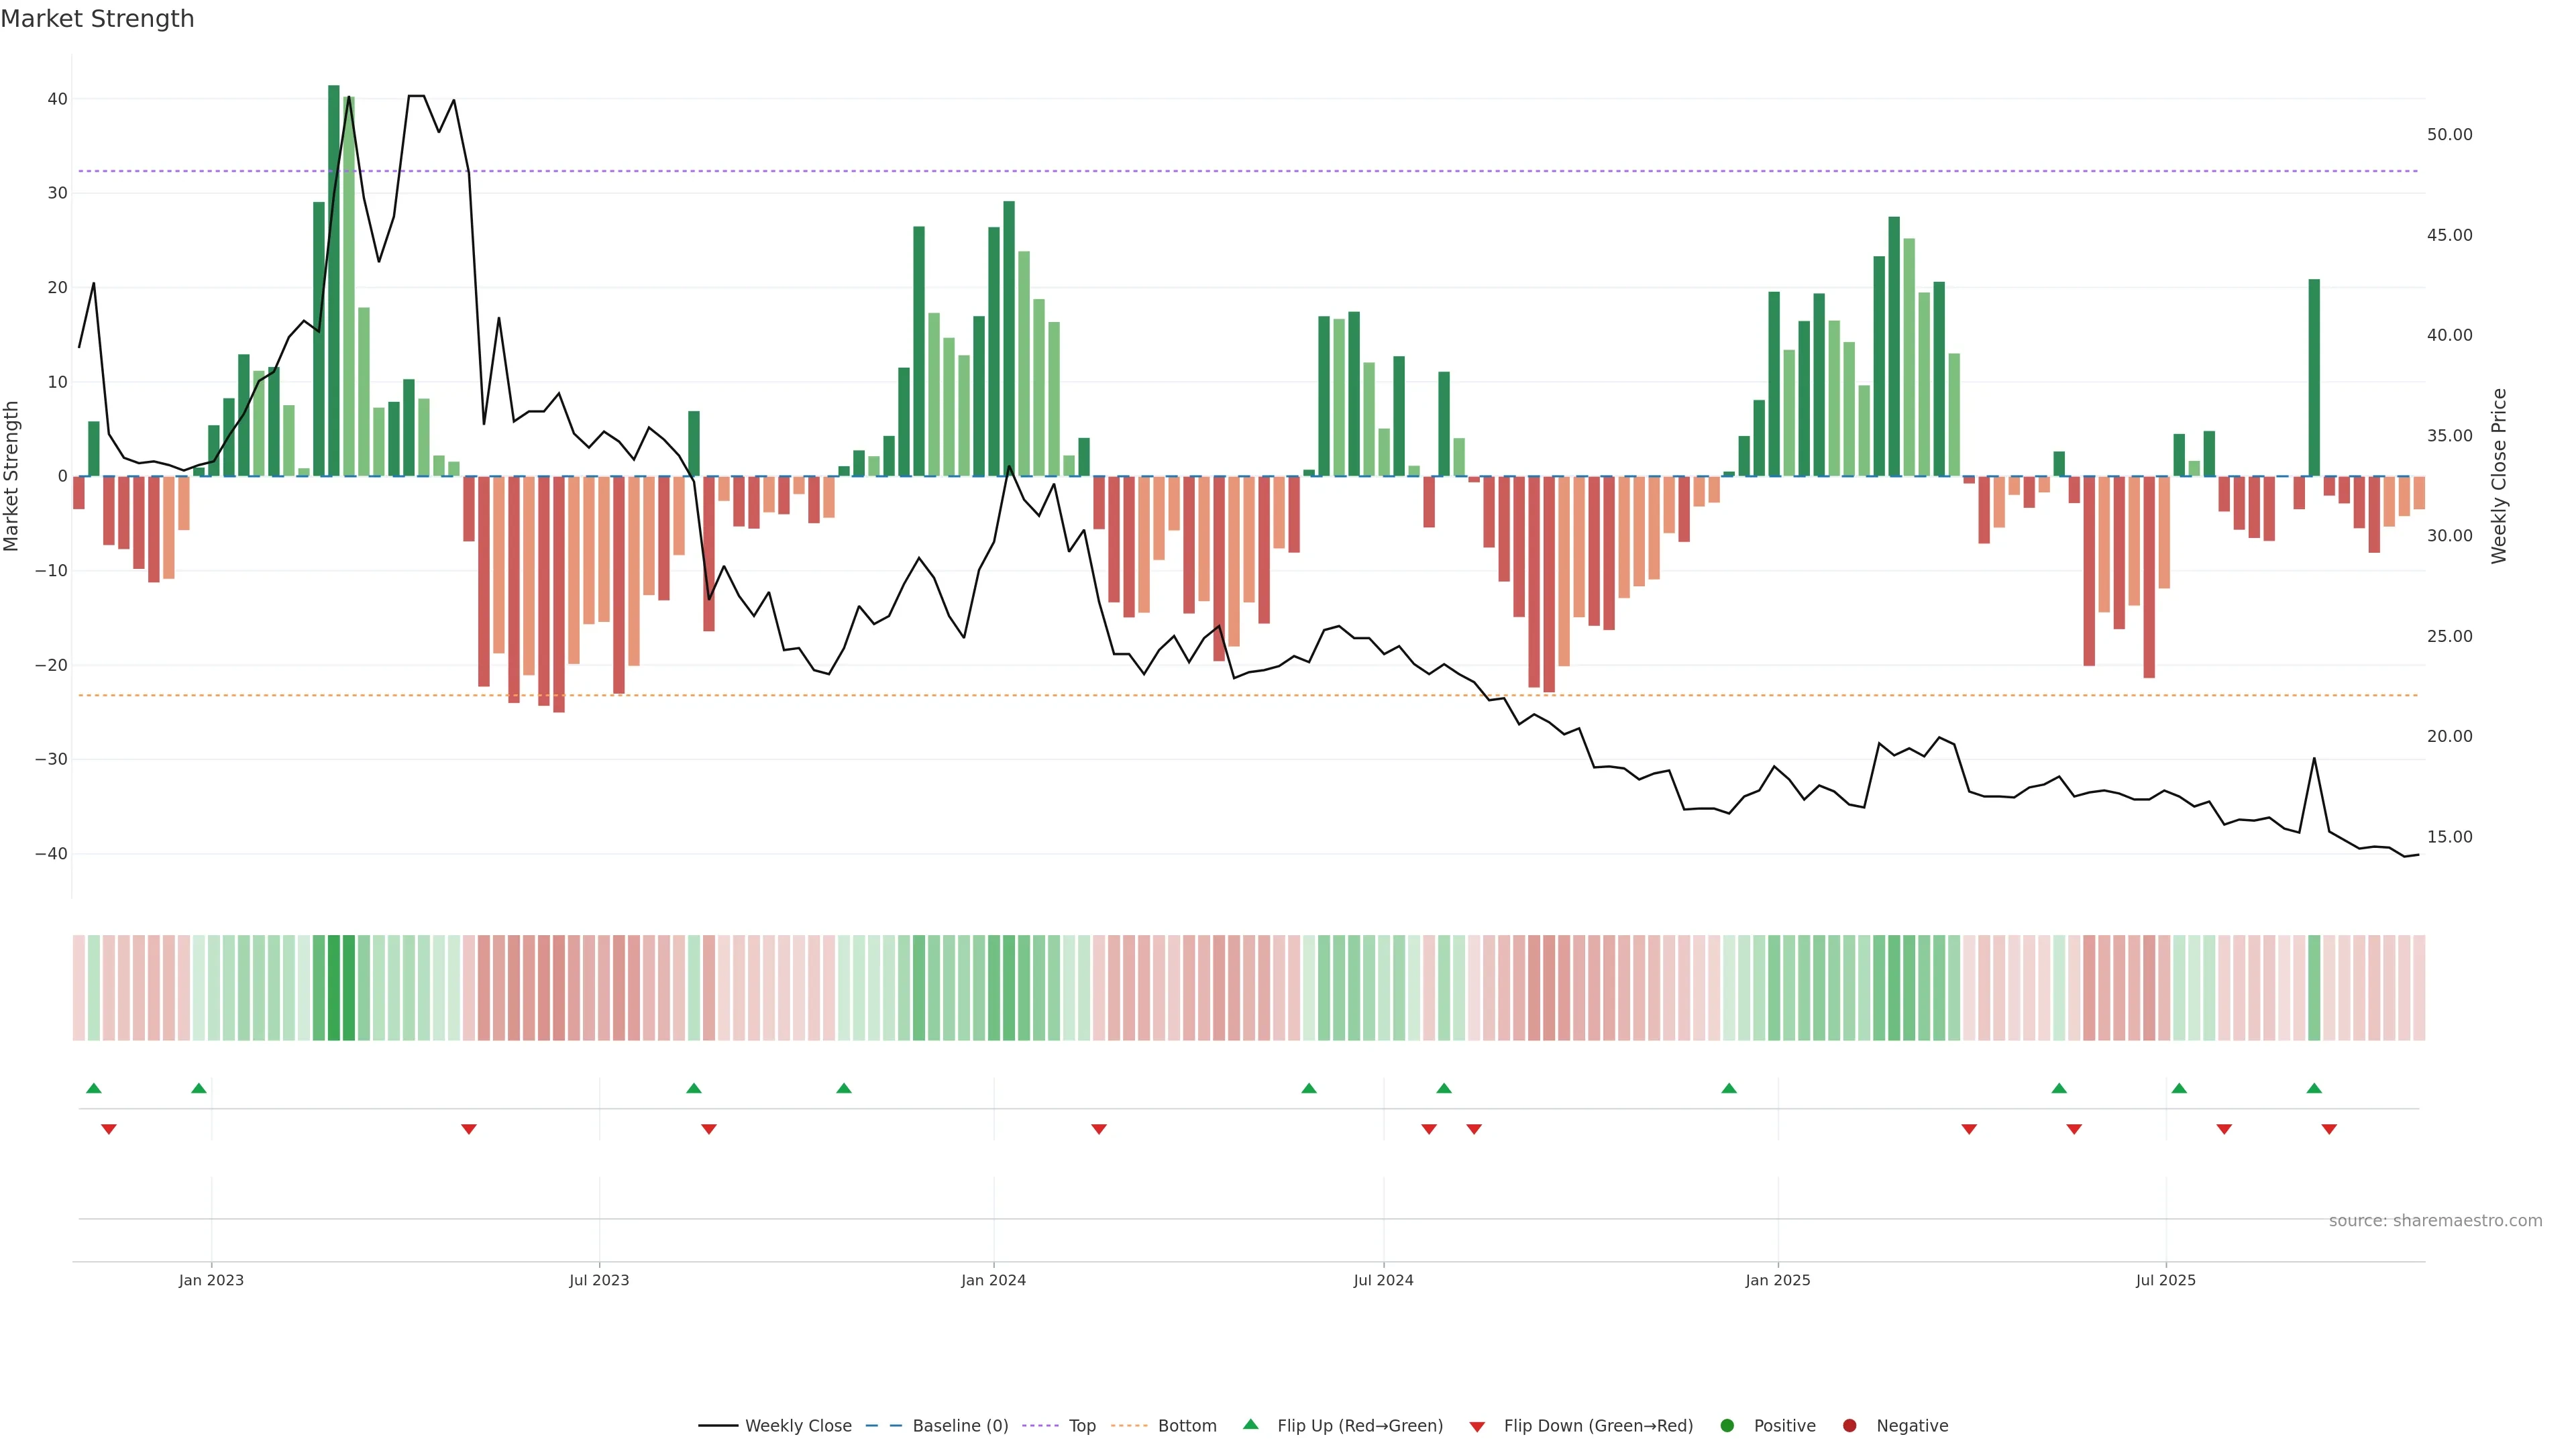Click the Weekly Close Price axis title
Screen dimensions: 2576x1449
(2499, 476)
